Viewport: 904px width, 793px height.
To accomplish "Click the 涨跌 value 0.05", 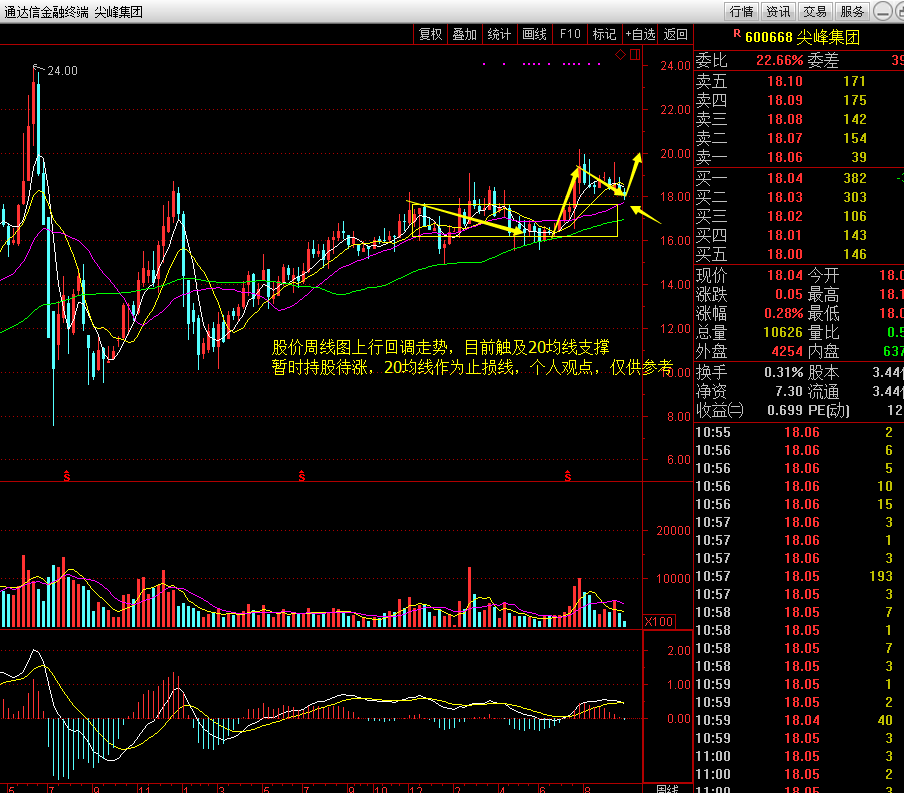I will tap(789, 295).
